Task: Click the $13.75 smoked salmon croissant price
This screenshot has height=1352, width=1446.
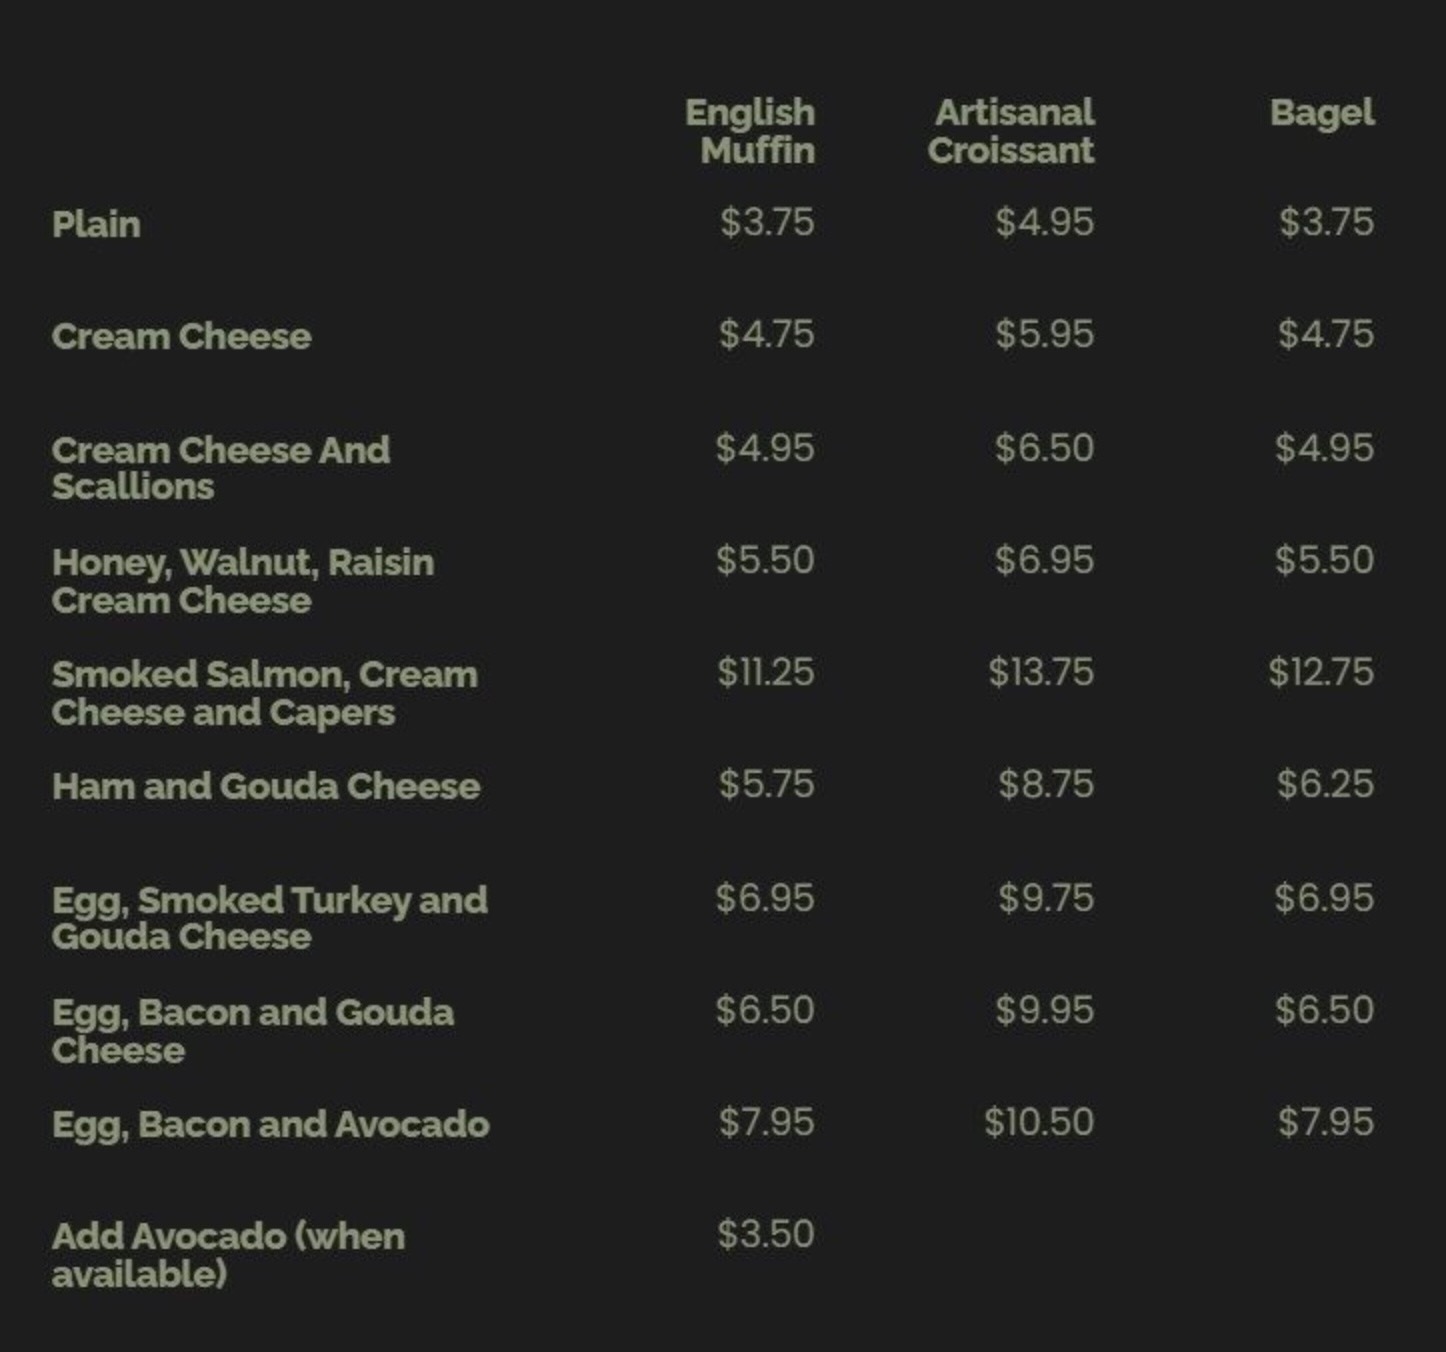Action: [1041, 672]
